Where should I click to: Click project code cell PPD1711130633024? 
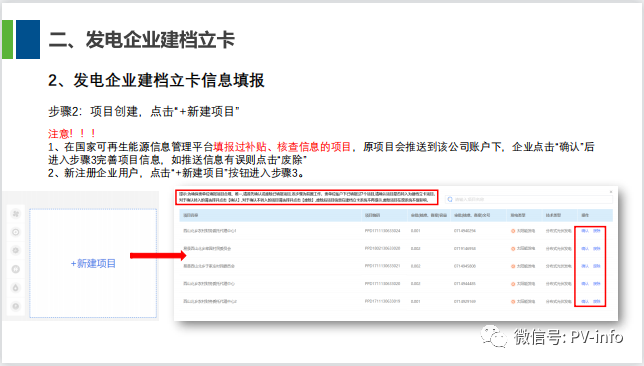click(x=382, y=231)
